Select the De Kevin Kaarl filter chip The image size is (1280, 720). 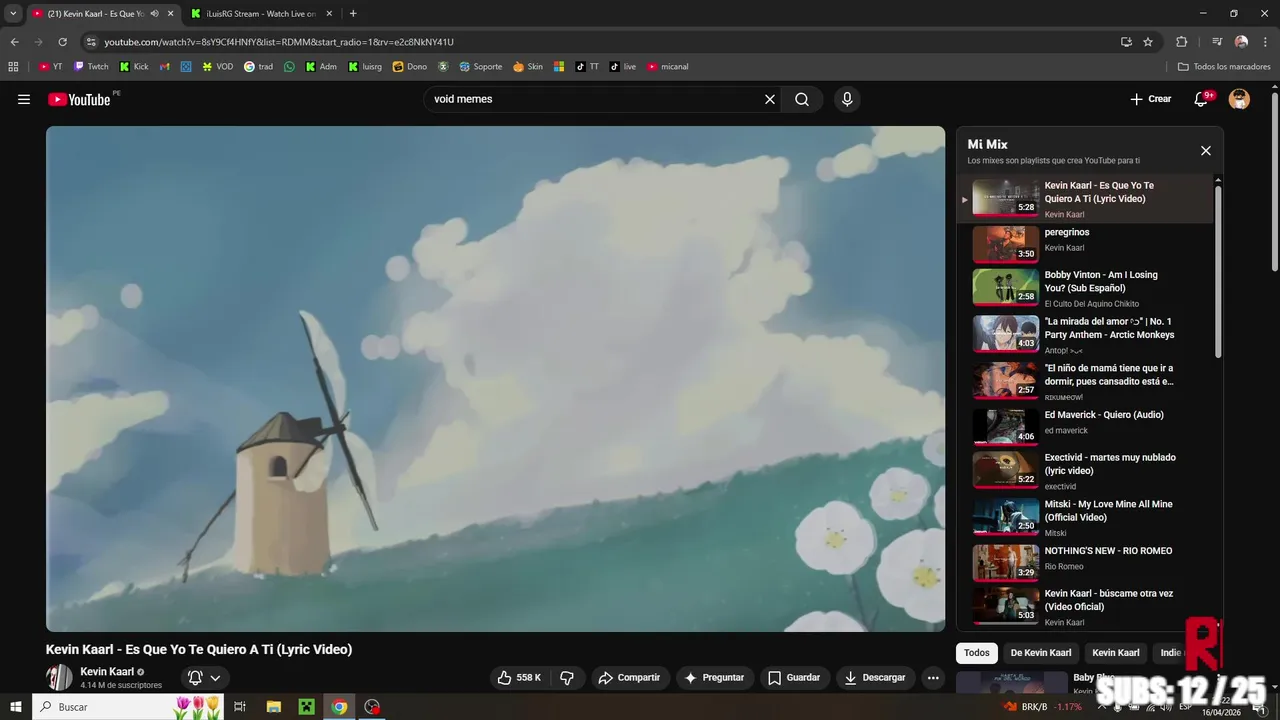tap(1041, 653)
